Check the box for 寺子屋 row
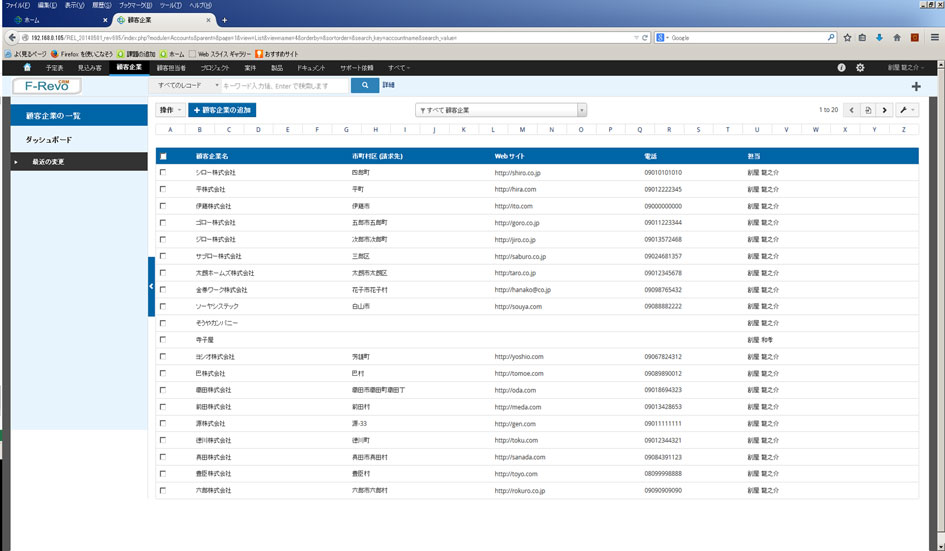945x551 pixels. click(163, 339)
